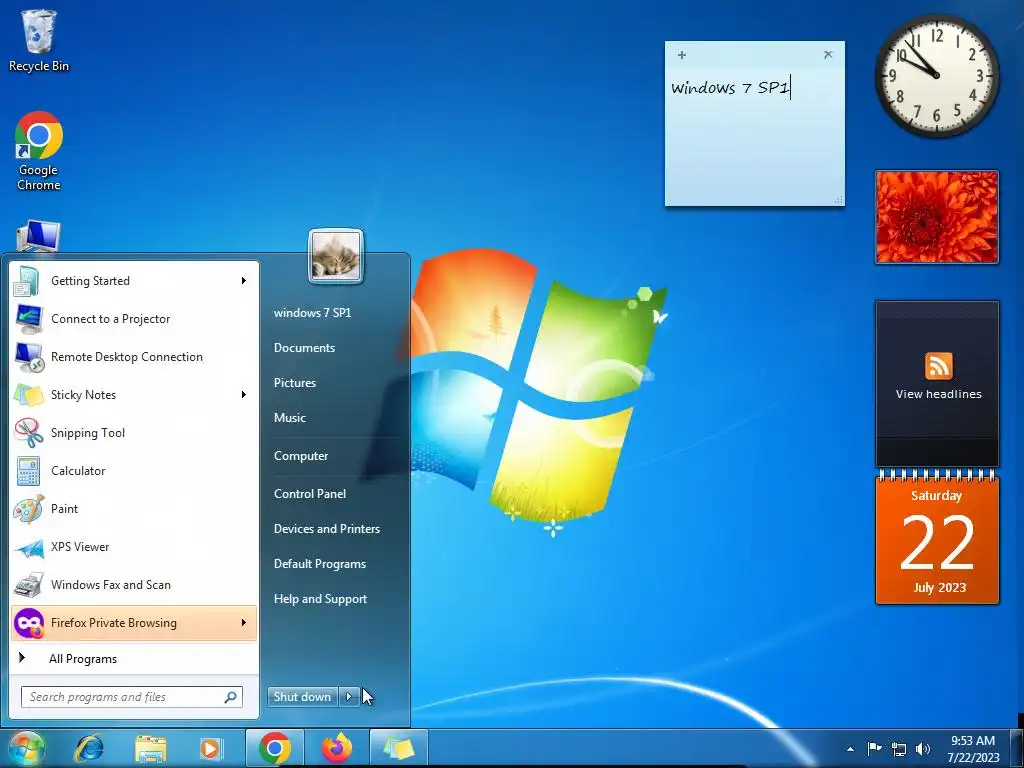Click the Calculator icon in Start menu
This screenshot has height=768, width=1024.
click(28, 471)
